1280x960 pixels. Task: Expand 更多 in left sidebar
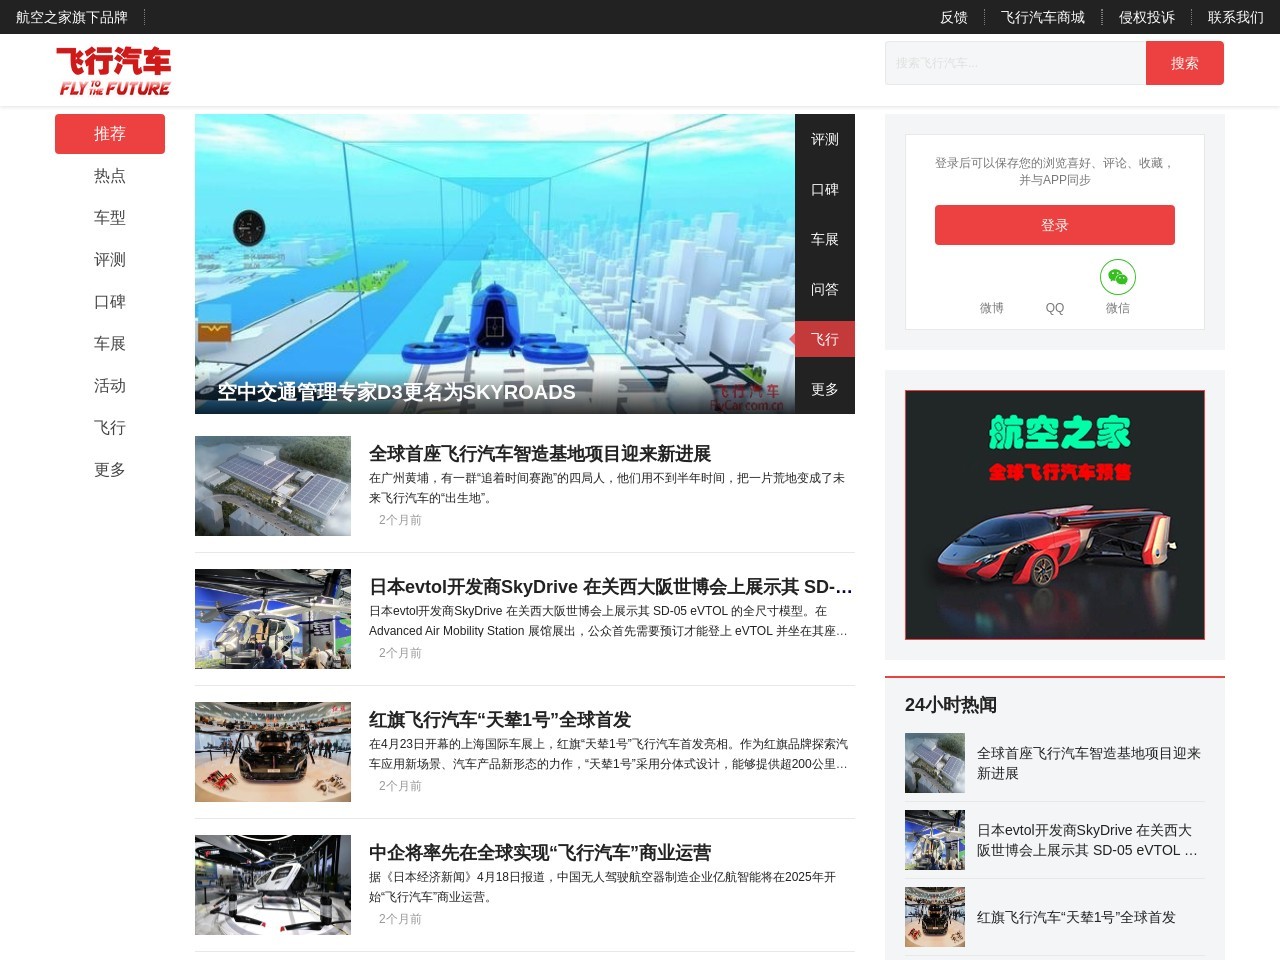tap(110, 470)
